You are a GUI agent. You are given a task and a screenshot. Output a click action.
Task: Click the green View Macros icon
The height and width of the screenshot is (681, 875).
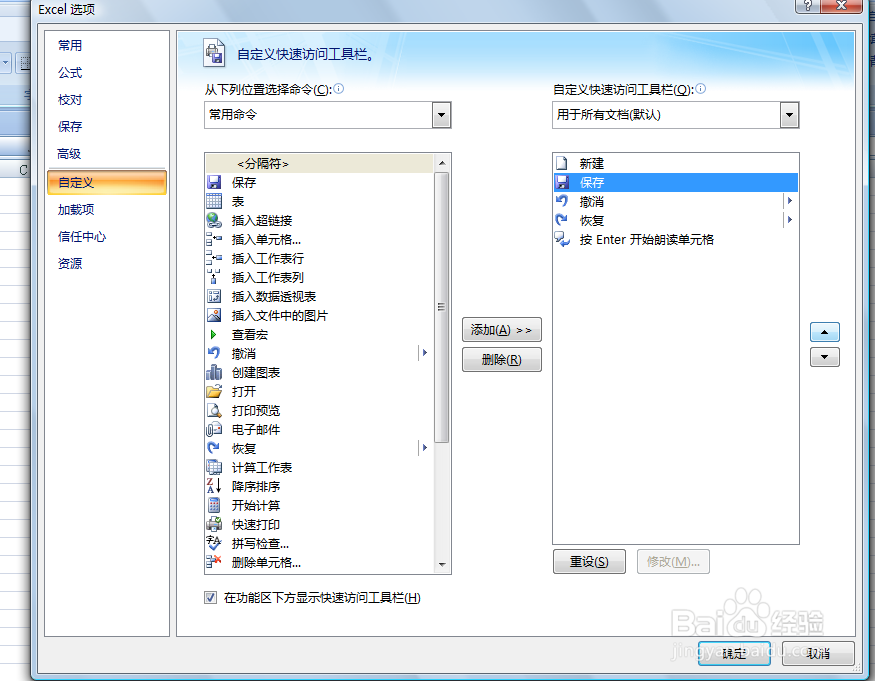coord(214,334)
